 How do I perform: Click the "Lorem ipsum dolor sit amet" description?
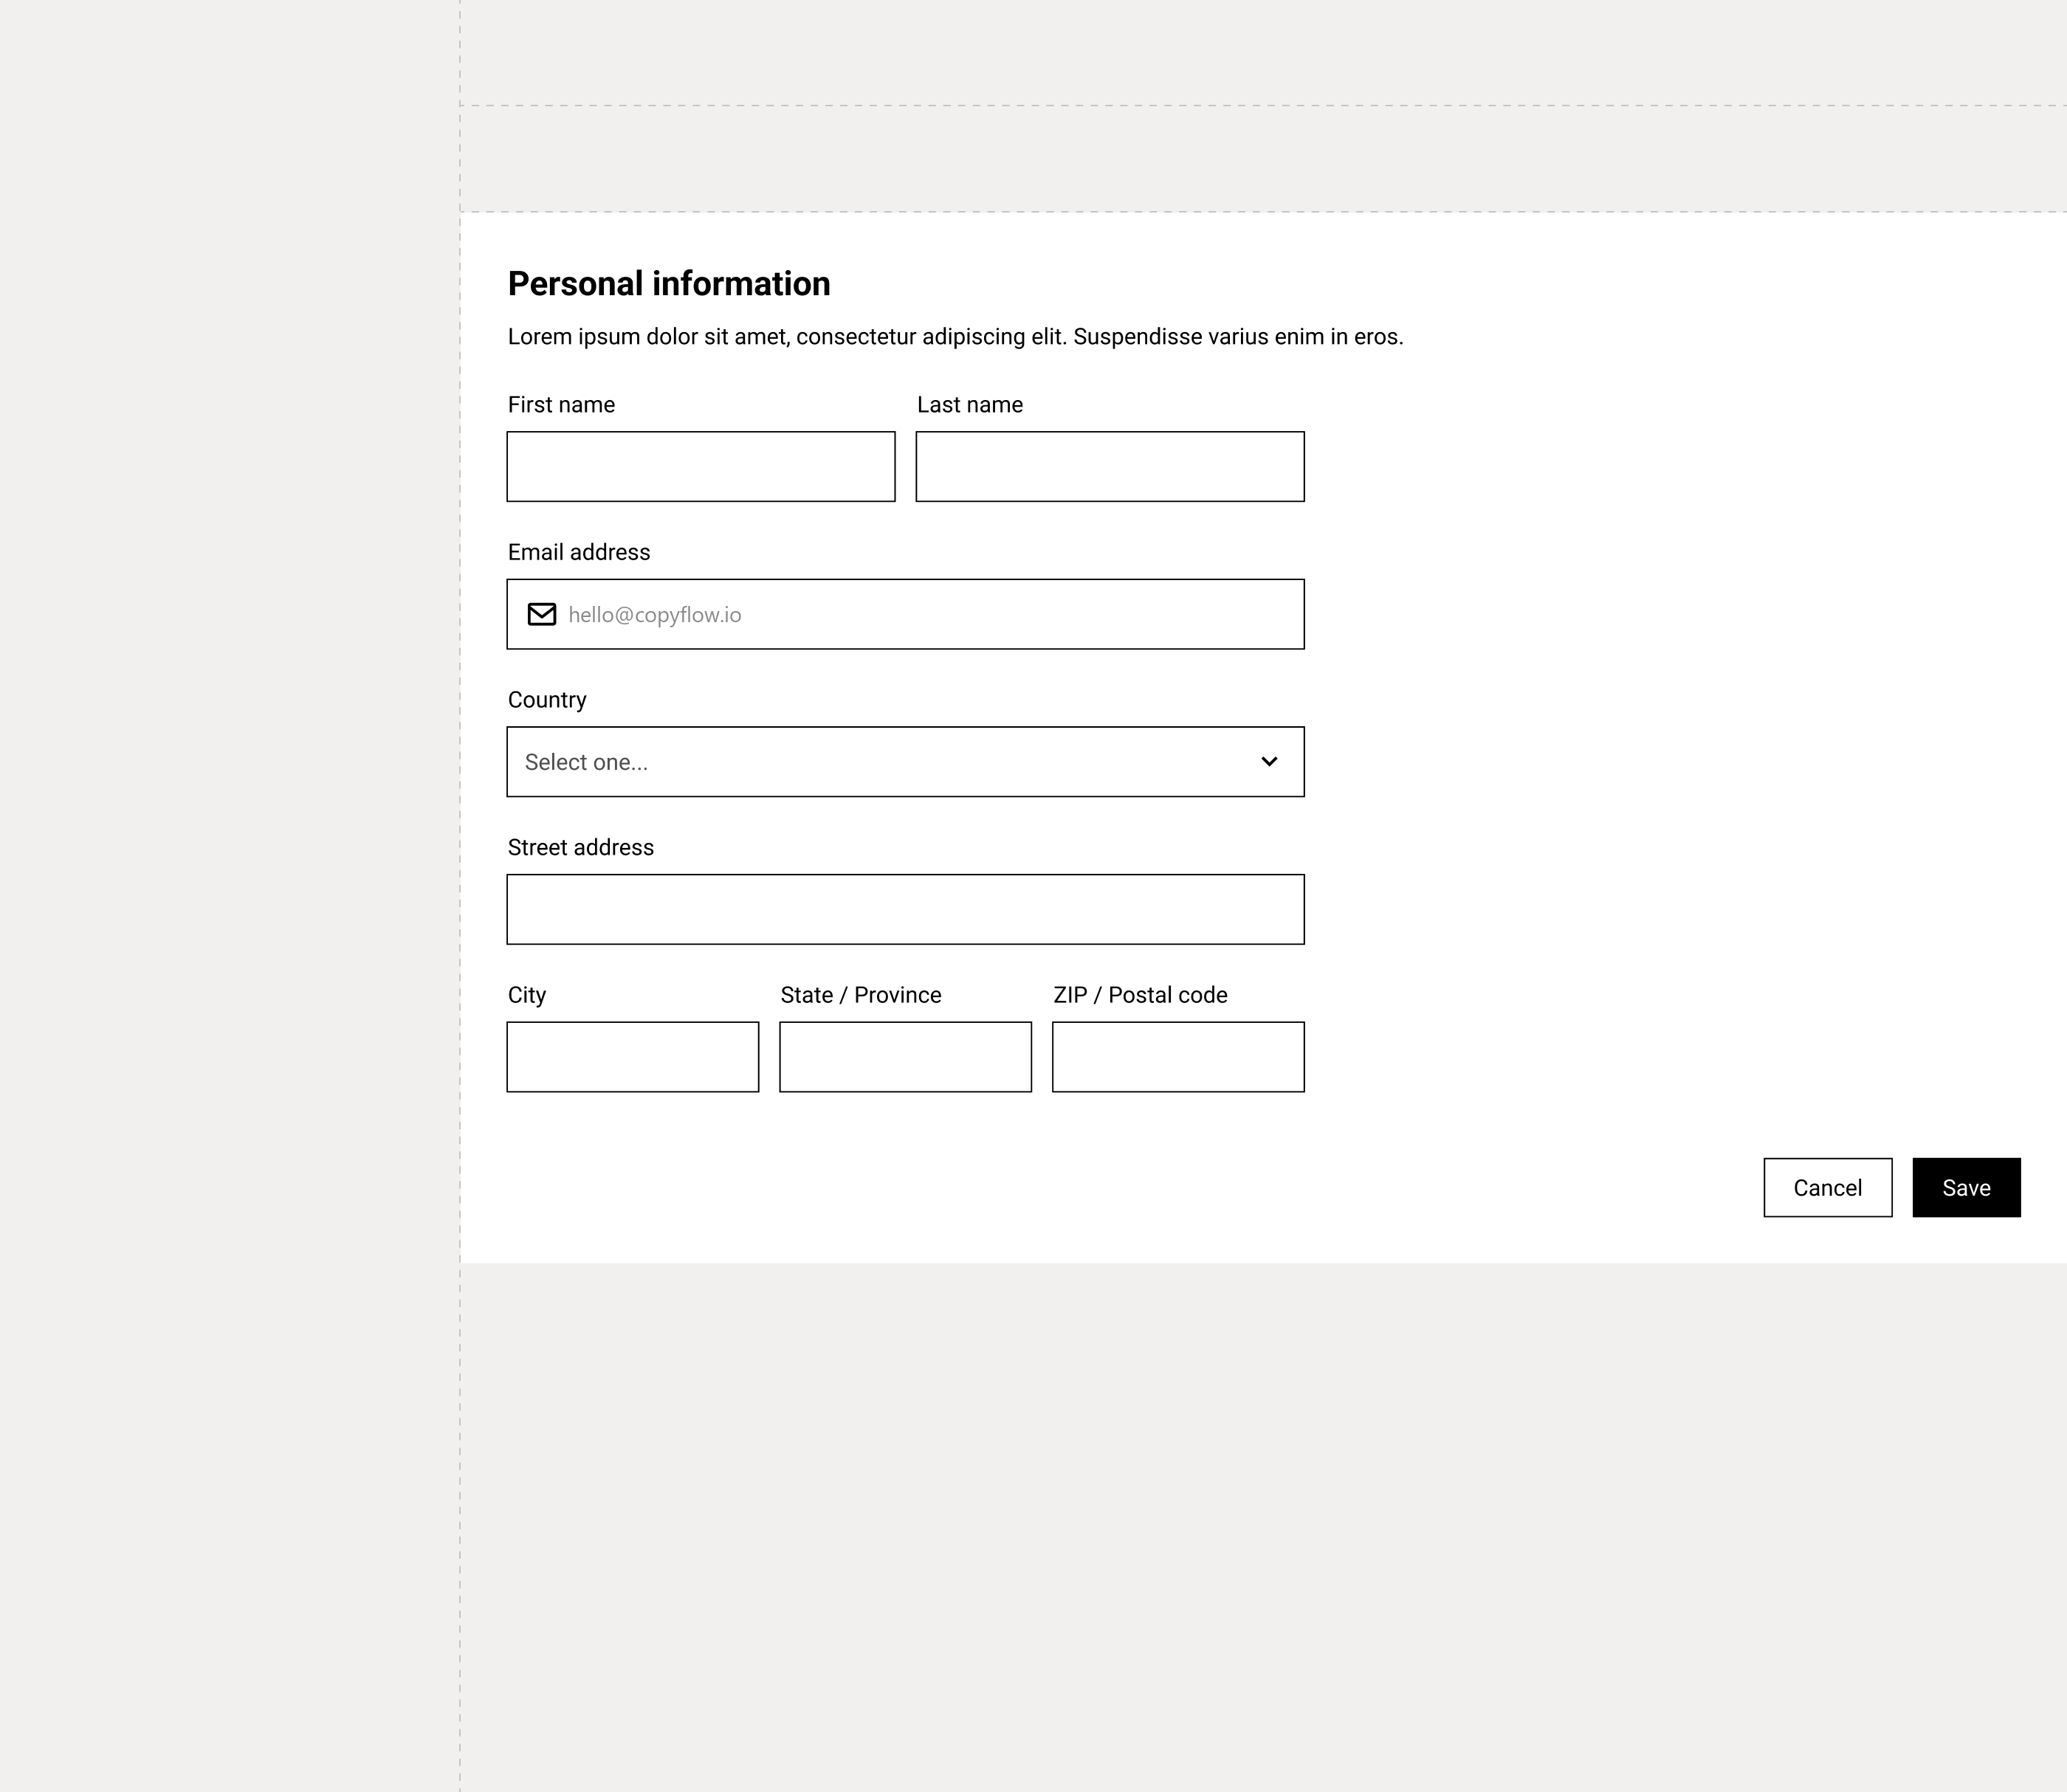(x=955, y=337)
